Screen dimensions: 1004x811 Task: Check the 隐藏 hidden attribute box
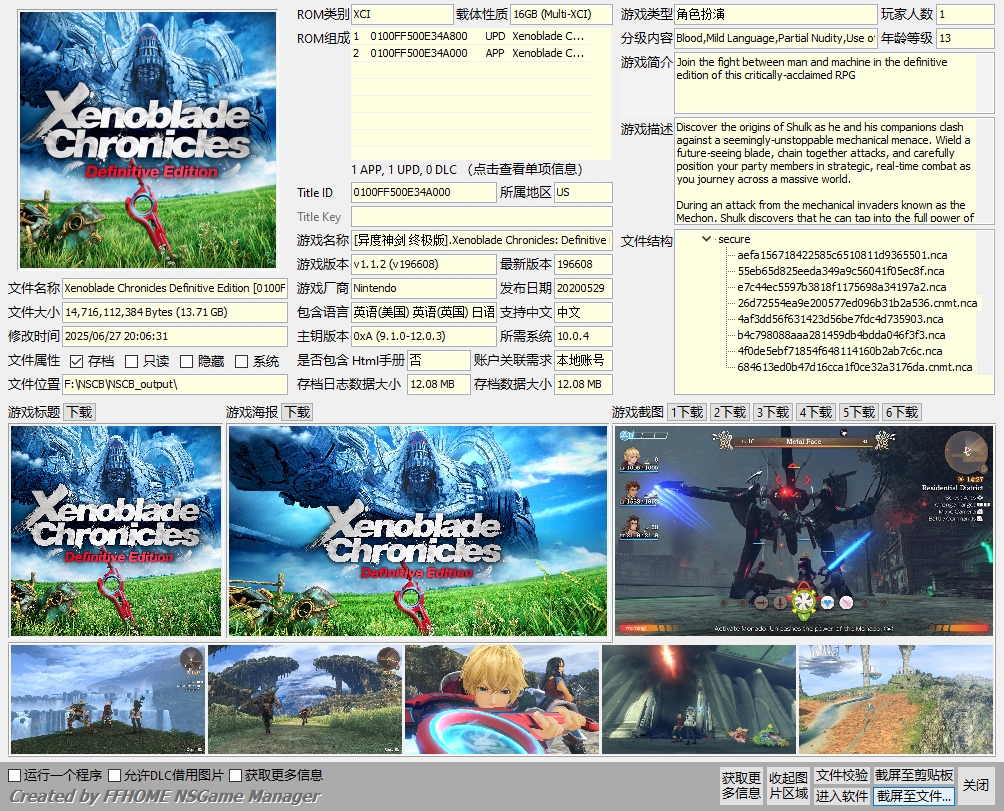186,362
